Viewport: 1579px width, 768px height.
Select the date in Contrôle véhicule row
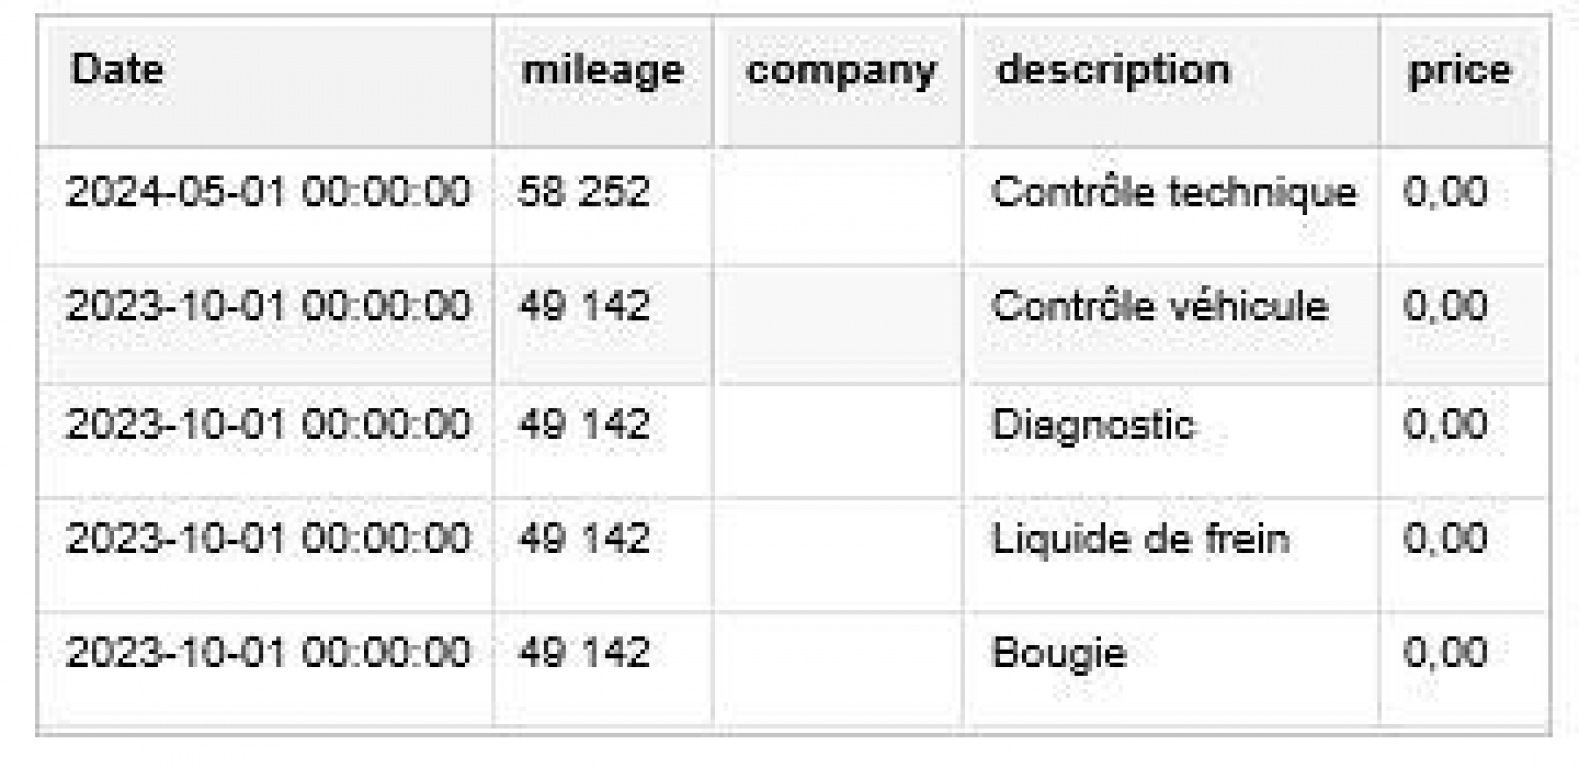pos(267,306)
